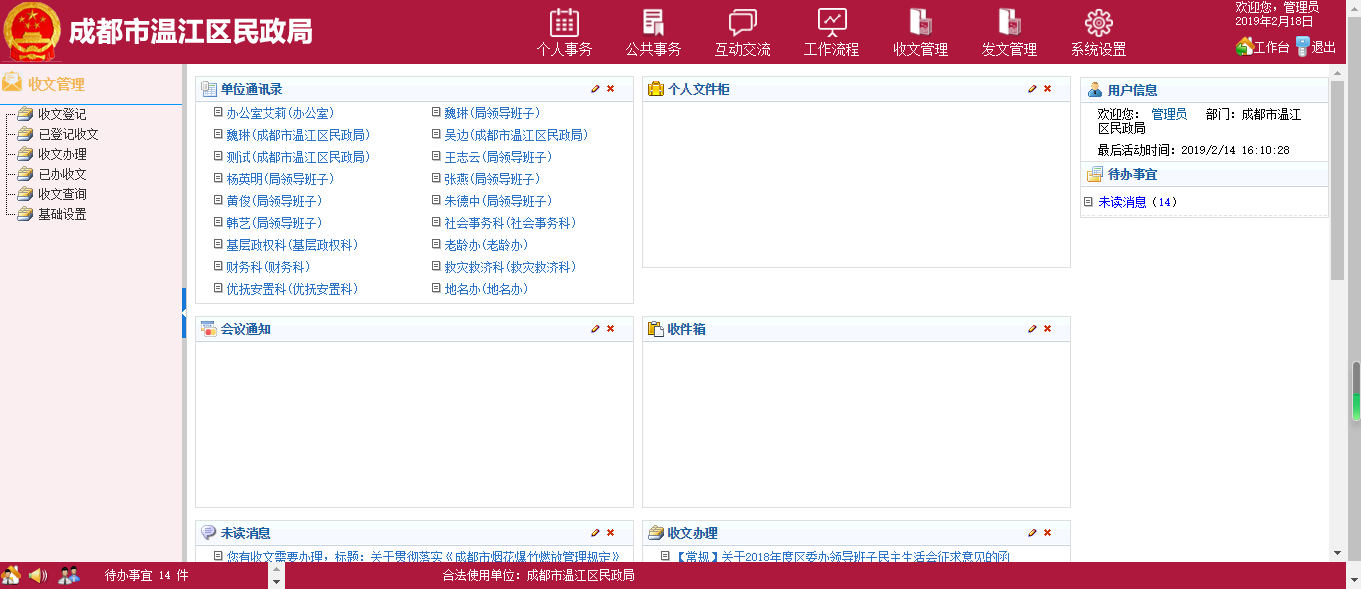This screenshot has height=589, width=1361.
Task: Click the pencil edit icon on 单位通讯录 panel
Action: pyautogui.click(x=596, y=89)
